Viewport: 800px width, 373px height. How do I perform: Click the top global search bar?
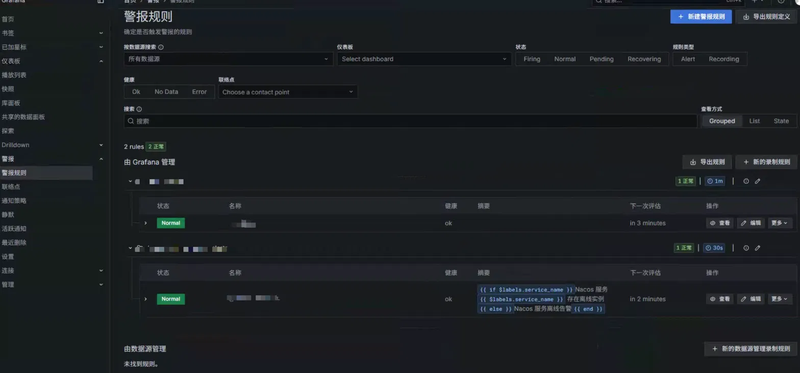[x=668, y=2]
